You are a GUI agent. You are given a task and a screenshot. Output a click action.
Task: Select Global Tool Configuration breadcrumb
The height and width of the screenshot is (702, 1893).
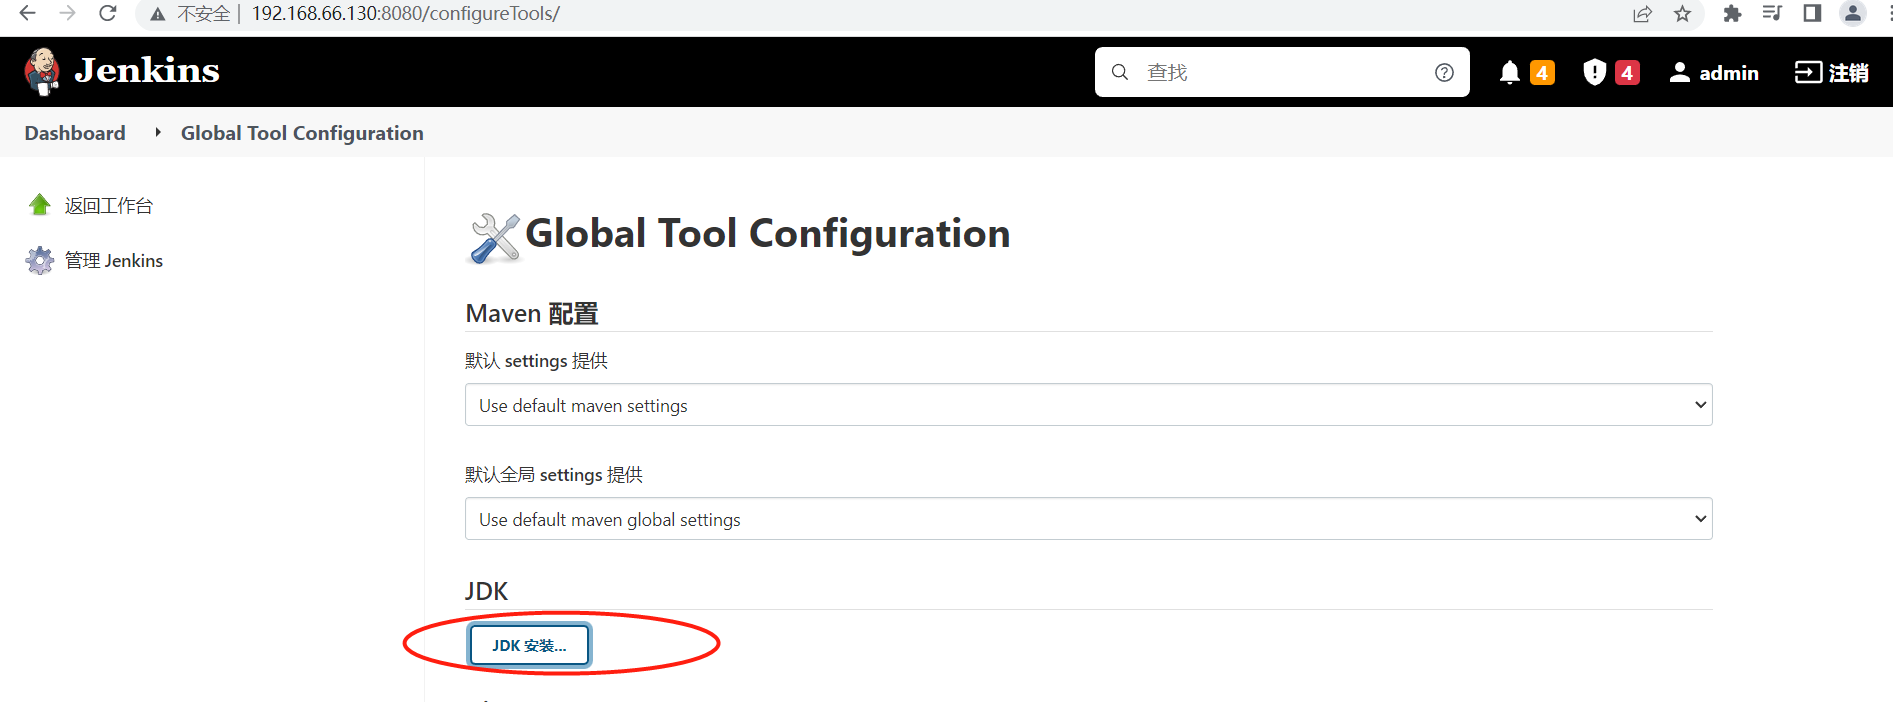pyautogui.click(x=302, y=133)
